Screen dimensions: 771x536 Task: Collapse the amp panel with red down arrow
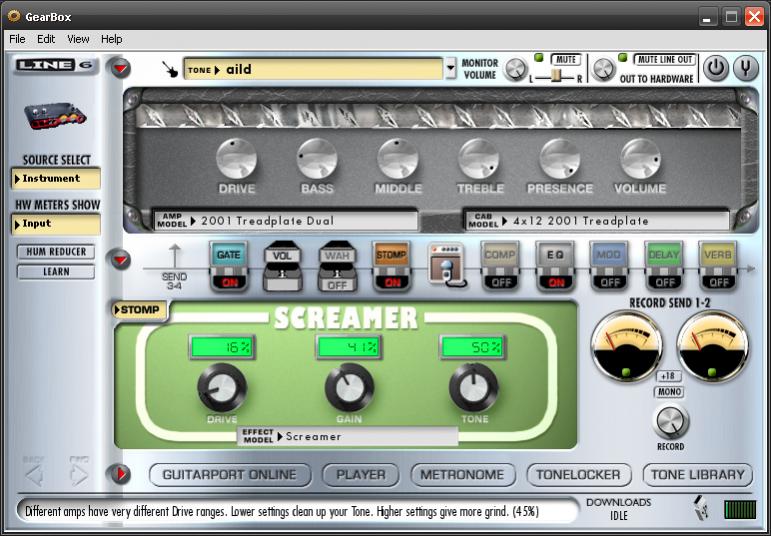pos(120,68)
